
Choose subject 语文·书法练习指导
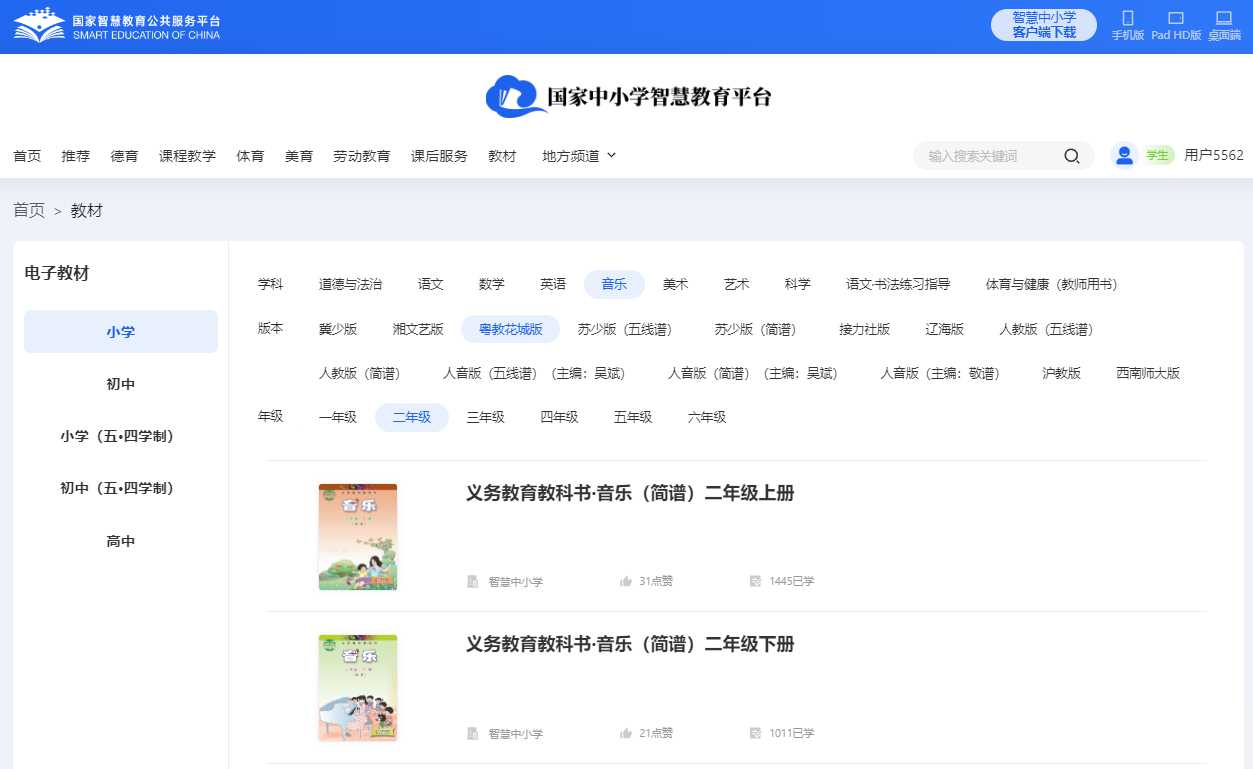point(898,284)
